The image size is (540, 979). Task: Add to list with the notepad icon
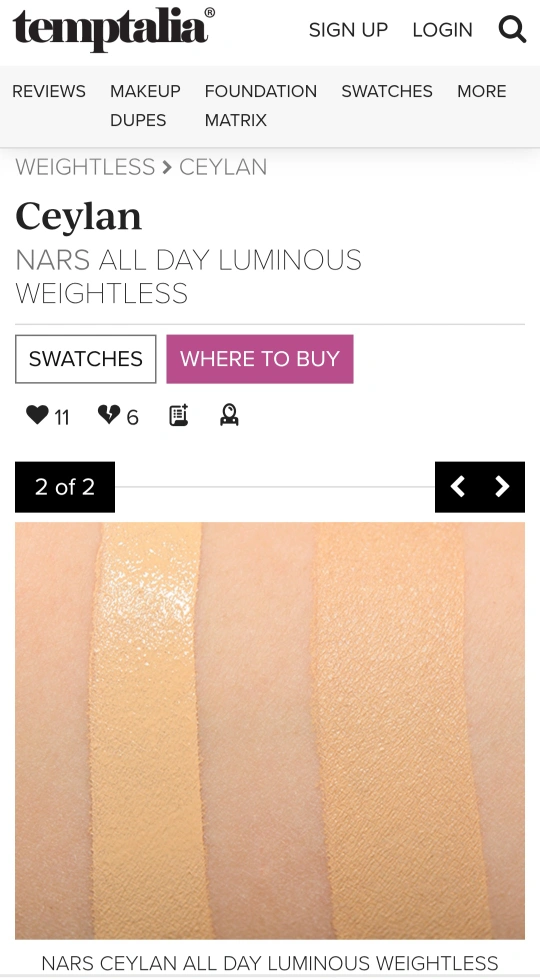(x=179, y=415)
